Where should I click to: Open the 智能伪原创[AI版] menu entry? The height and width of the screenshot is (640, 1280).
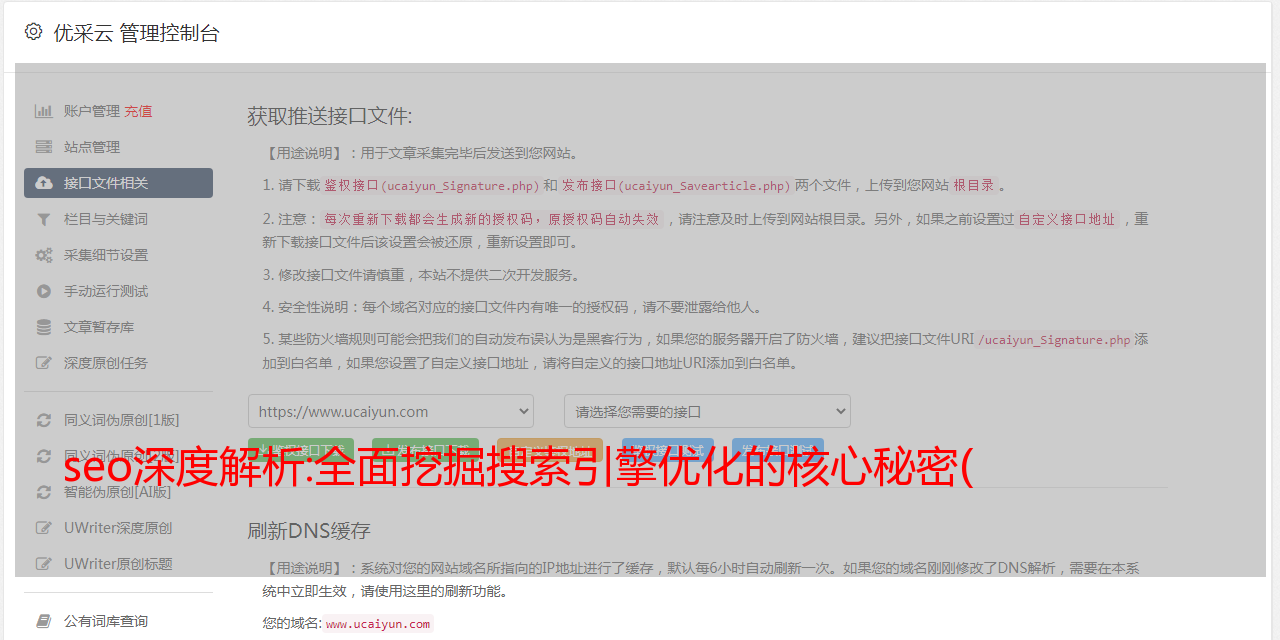click(118, 492)
